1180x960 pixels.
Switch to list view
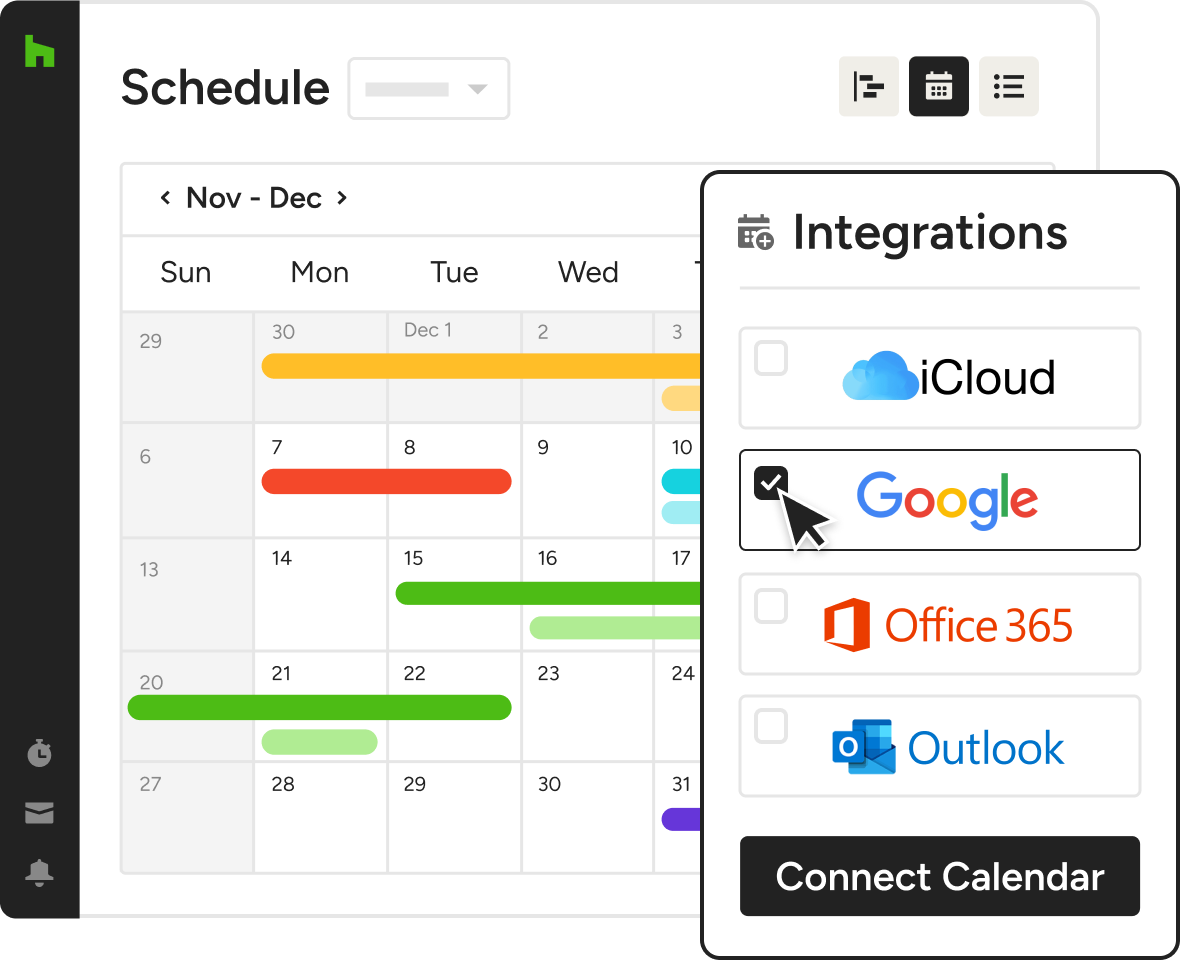pos(1008,87)
